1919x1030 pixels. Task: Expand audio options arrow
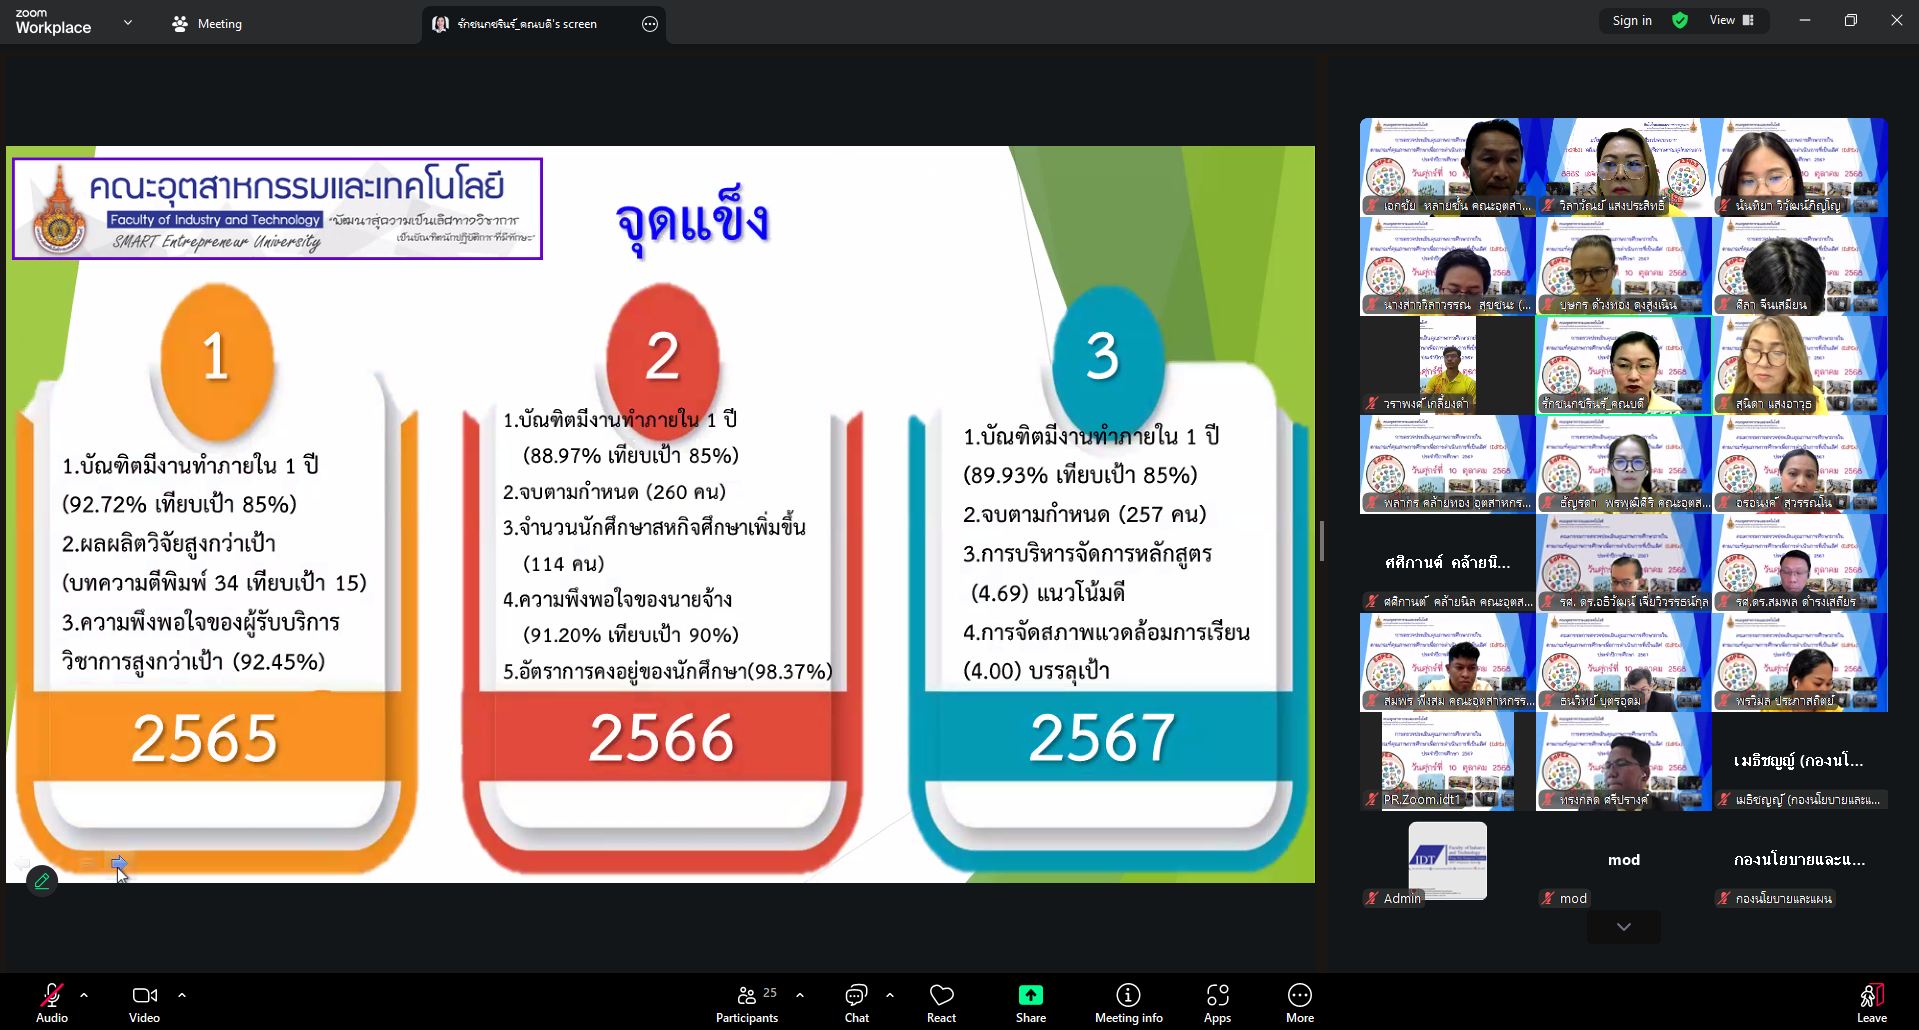tap(84, 995)
